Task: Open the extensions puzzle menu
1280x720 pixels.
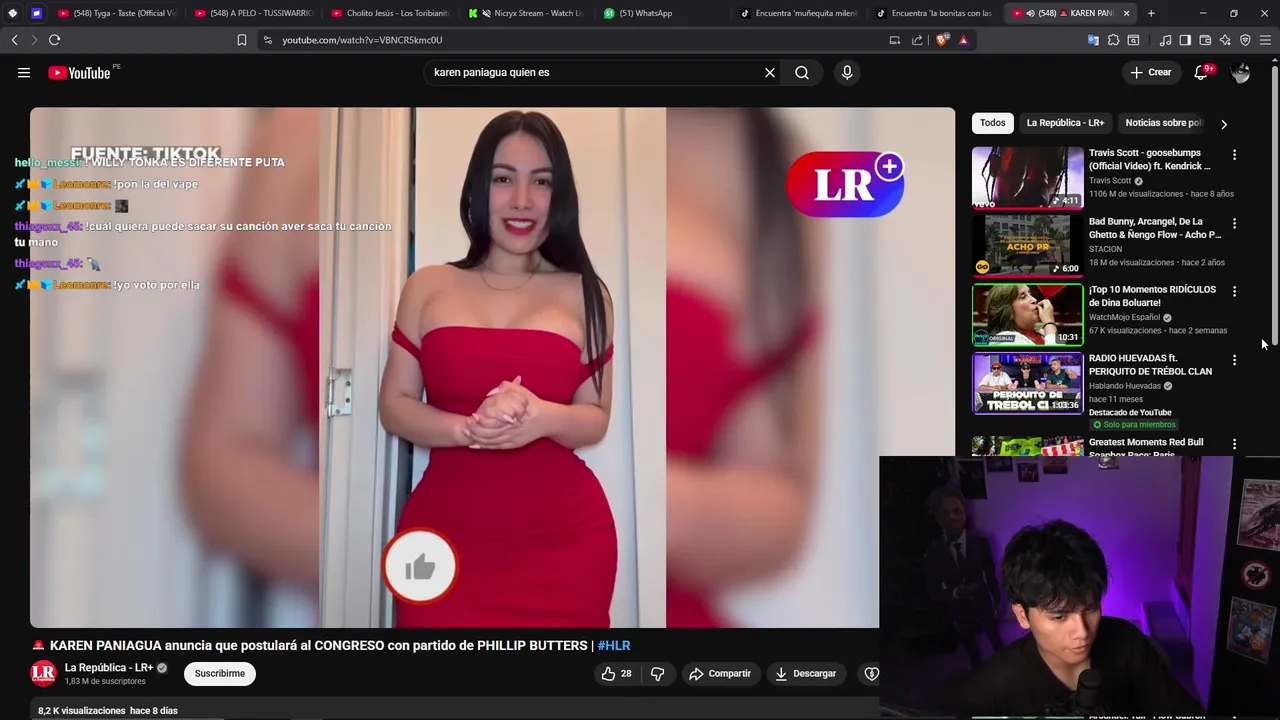Action: click(x=1113, y=40)
